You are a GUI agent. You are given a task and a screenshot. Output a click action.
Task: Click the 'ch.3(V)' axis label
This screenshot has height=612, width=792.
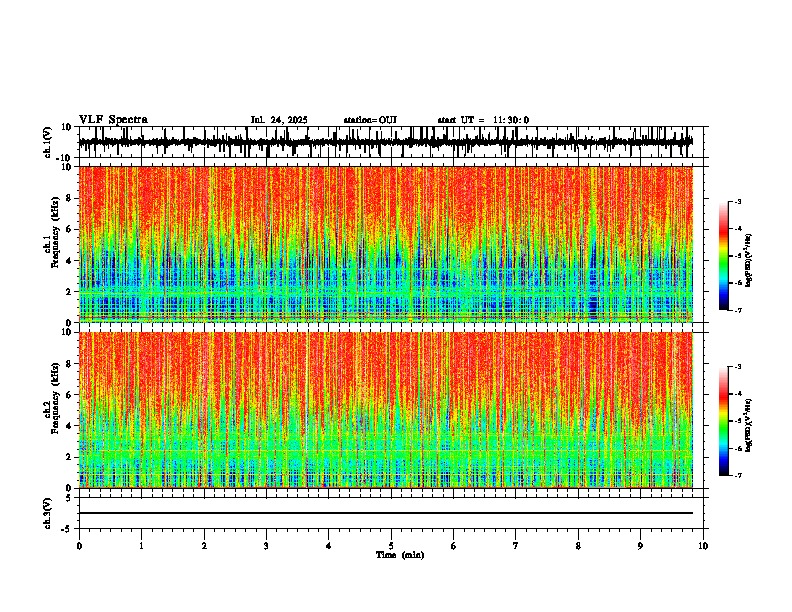pyautogui.click(x=48, y=513)
